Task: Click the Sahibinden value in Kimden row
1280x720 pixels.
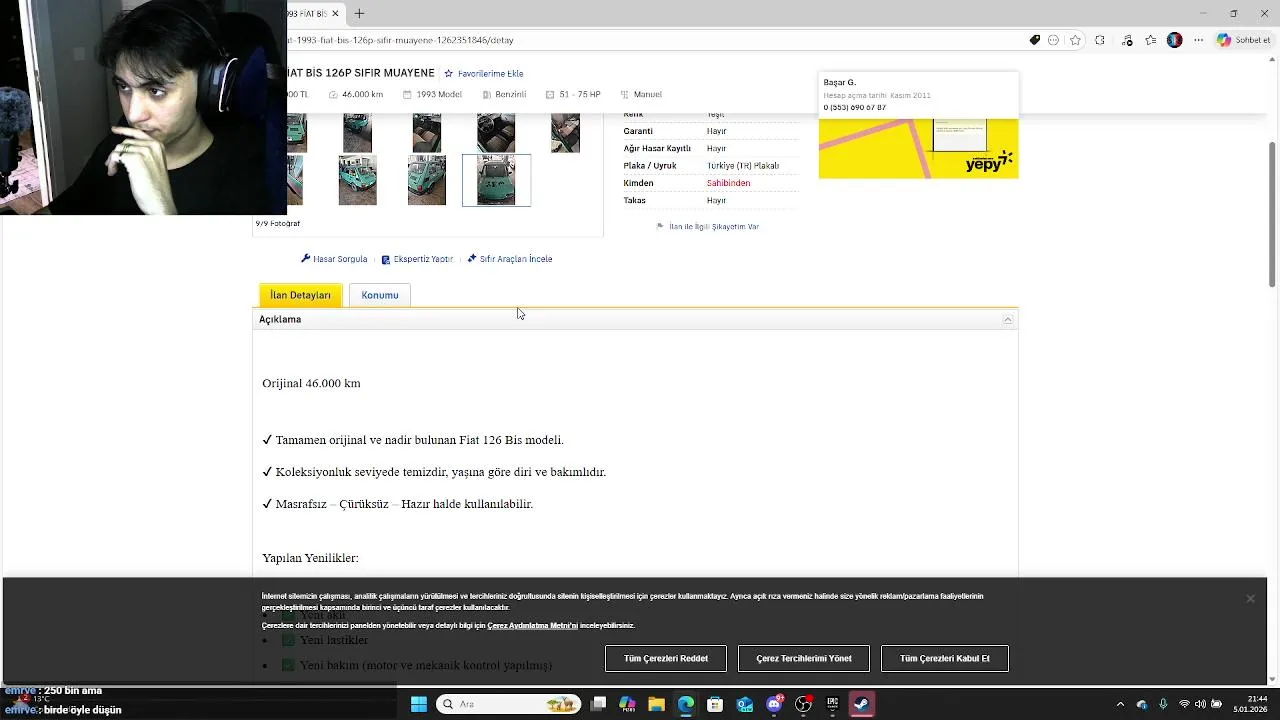Action: 728,183
